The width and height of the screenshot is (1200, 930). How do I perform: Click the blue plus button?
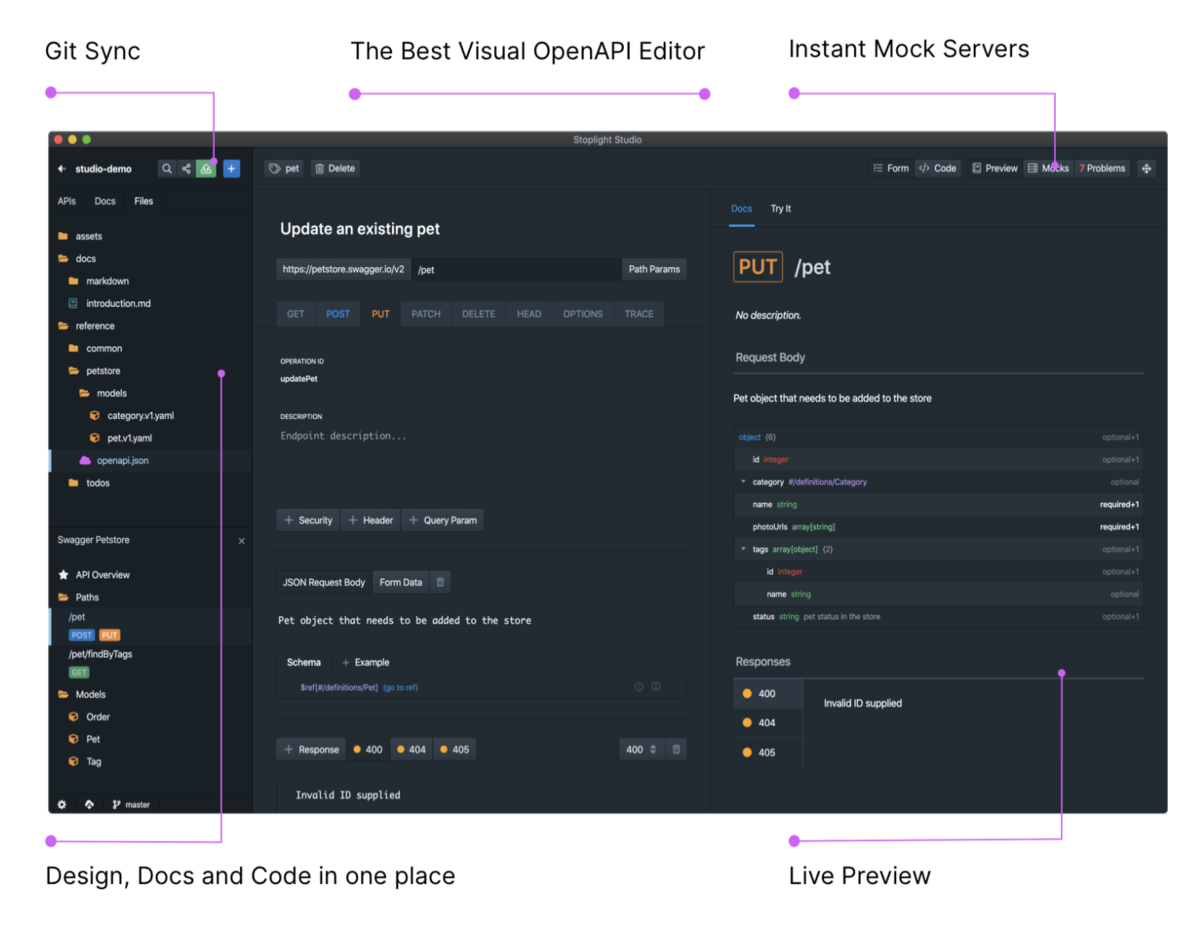tap(231, 169)
